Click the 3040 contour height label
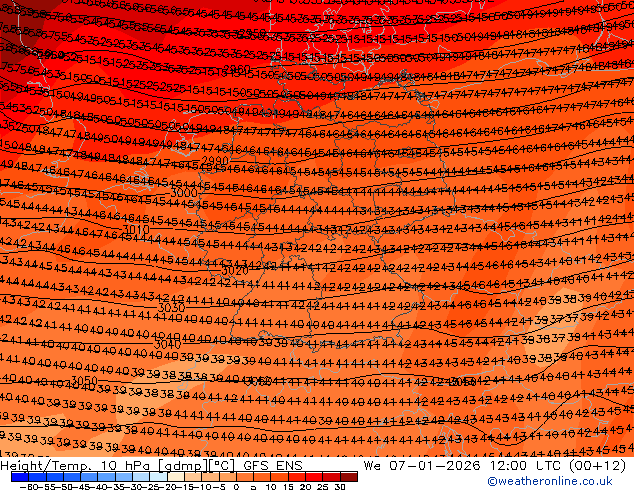634x490 pixels. pyautogui.click(x=167, y=344)
